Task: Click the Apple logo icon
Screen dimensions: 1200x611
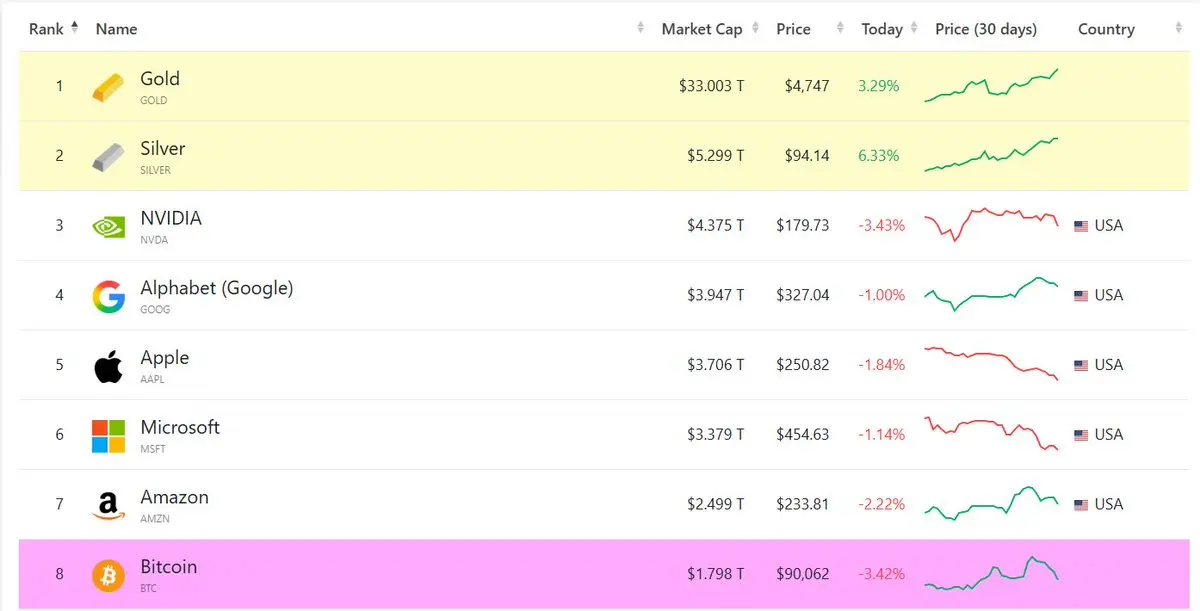Action: coord(109,366)
